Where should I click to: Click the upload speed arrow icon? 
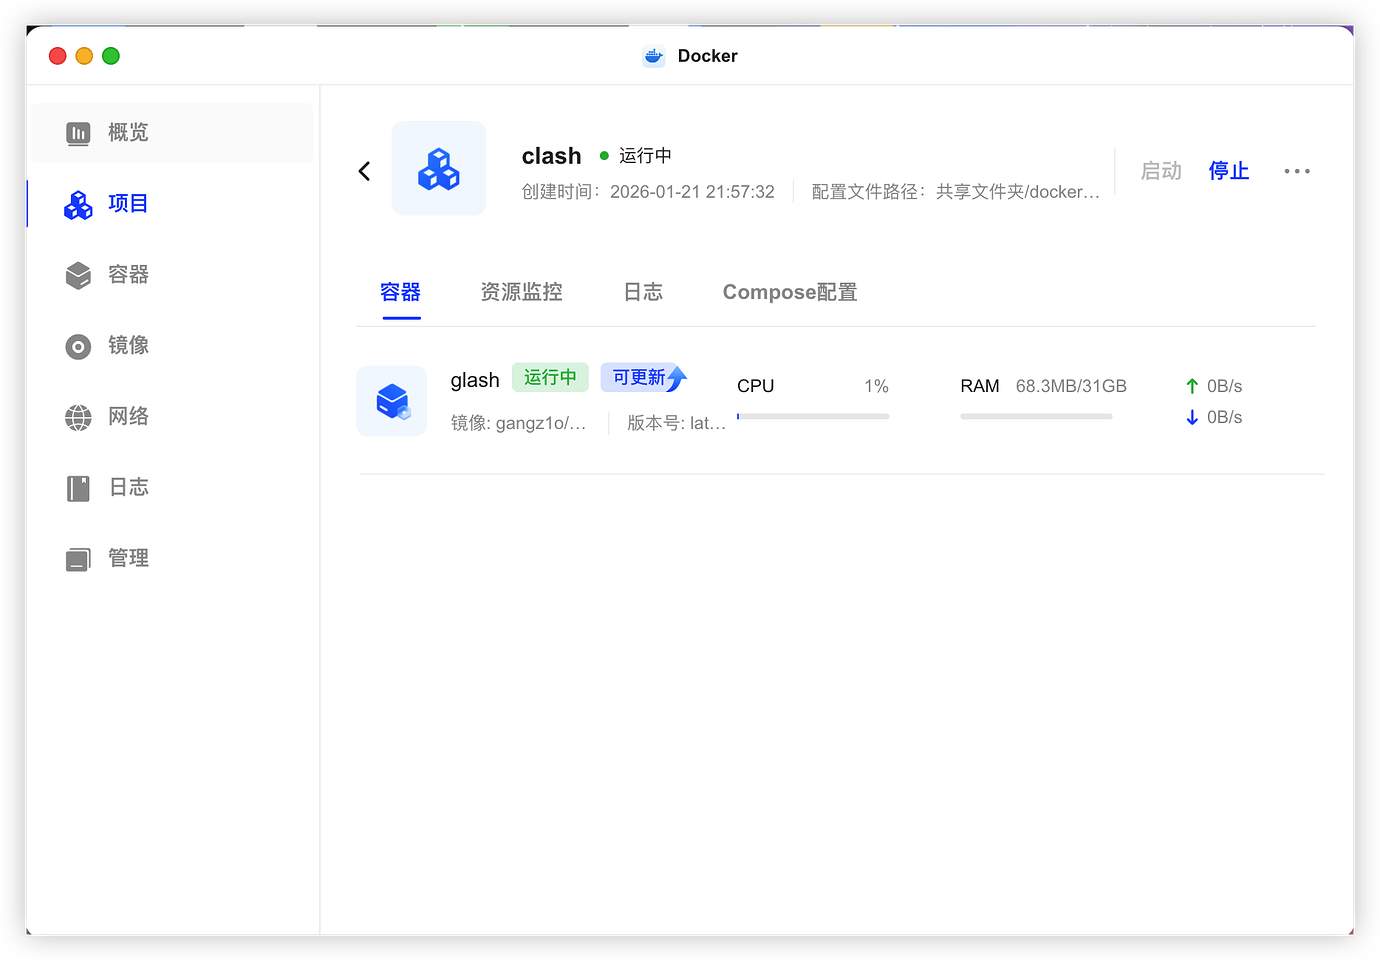[x=1192, y=386]
